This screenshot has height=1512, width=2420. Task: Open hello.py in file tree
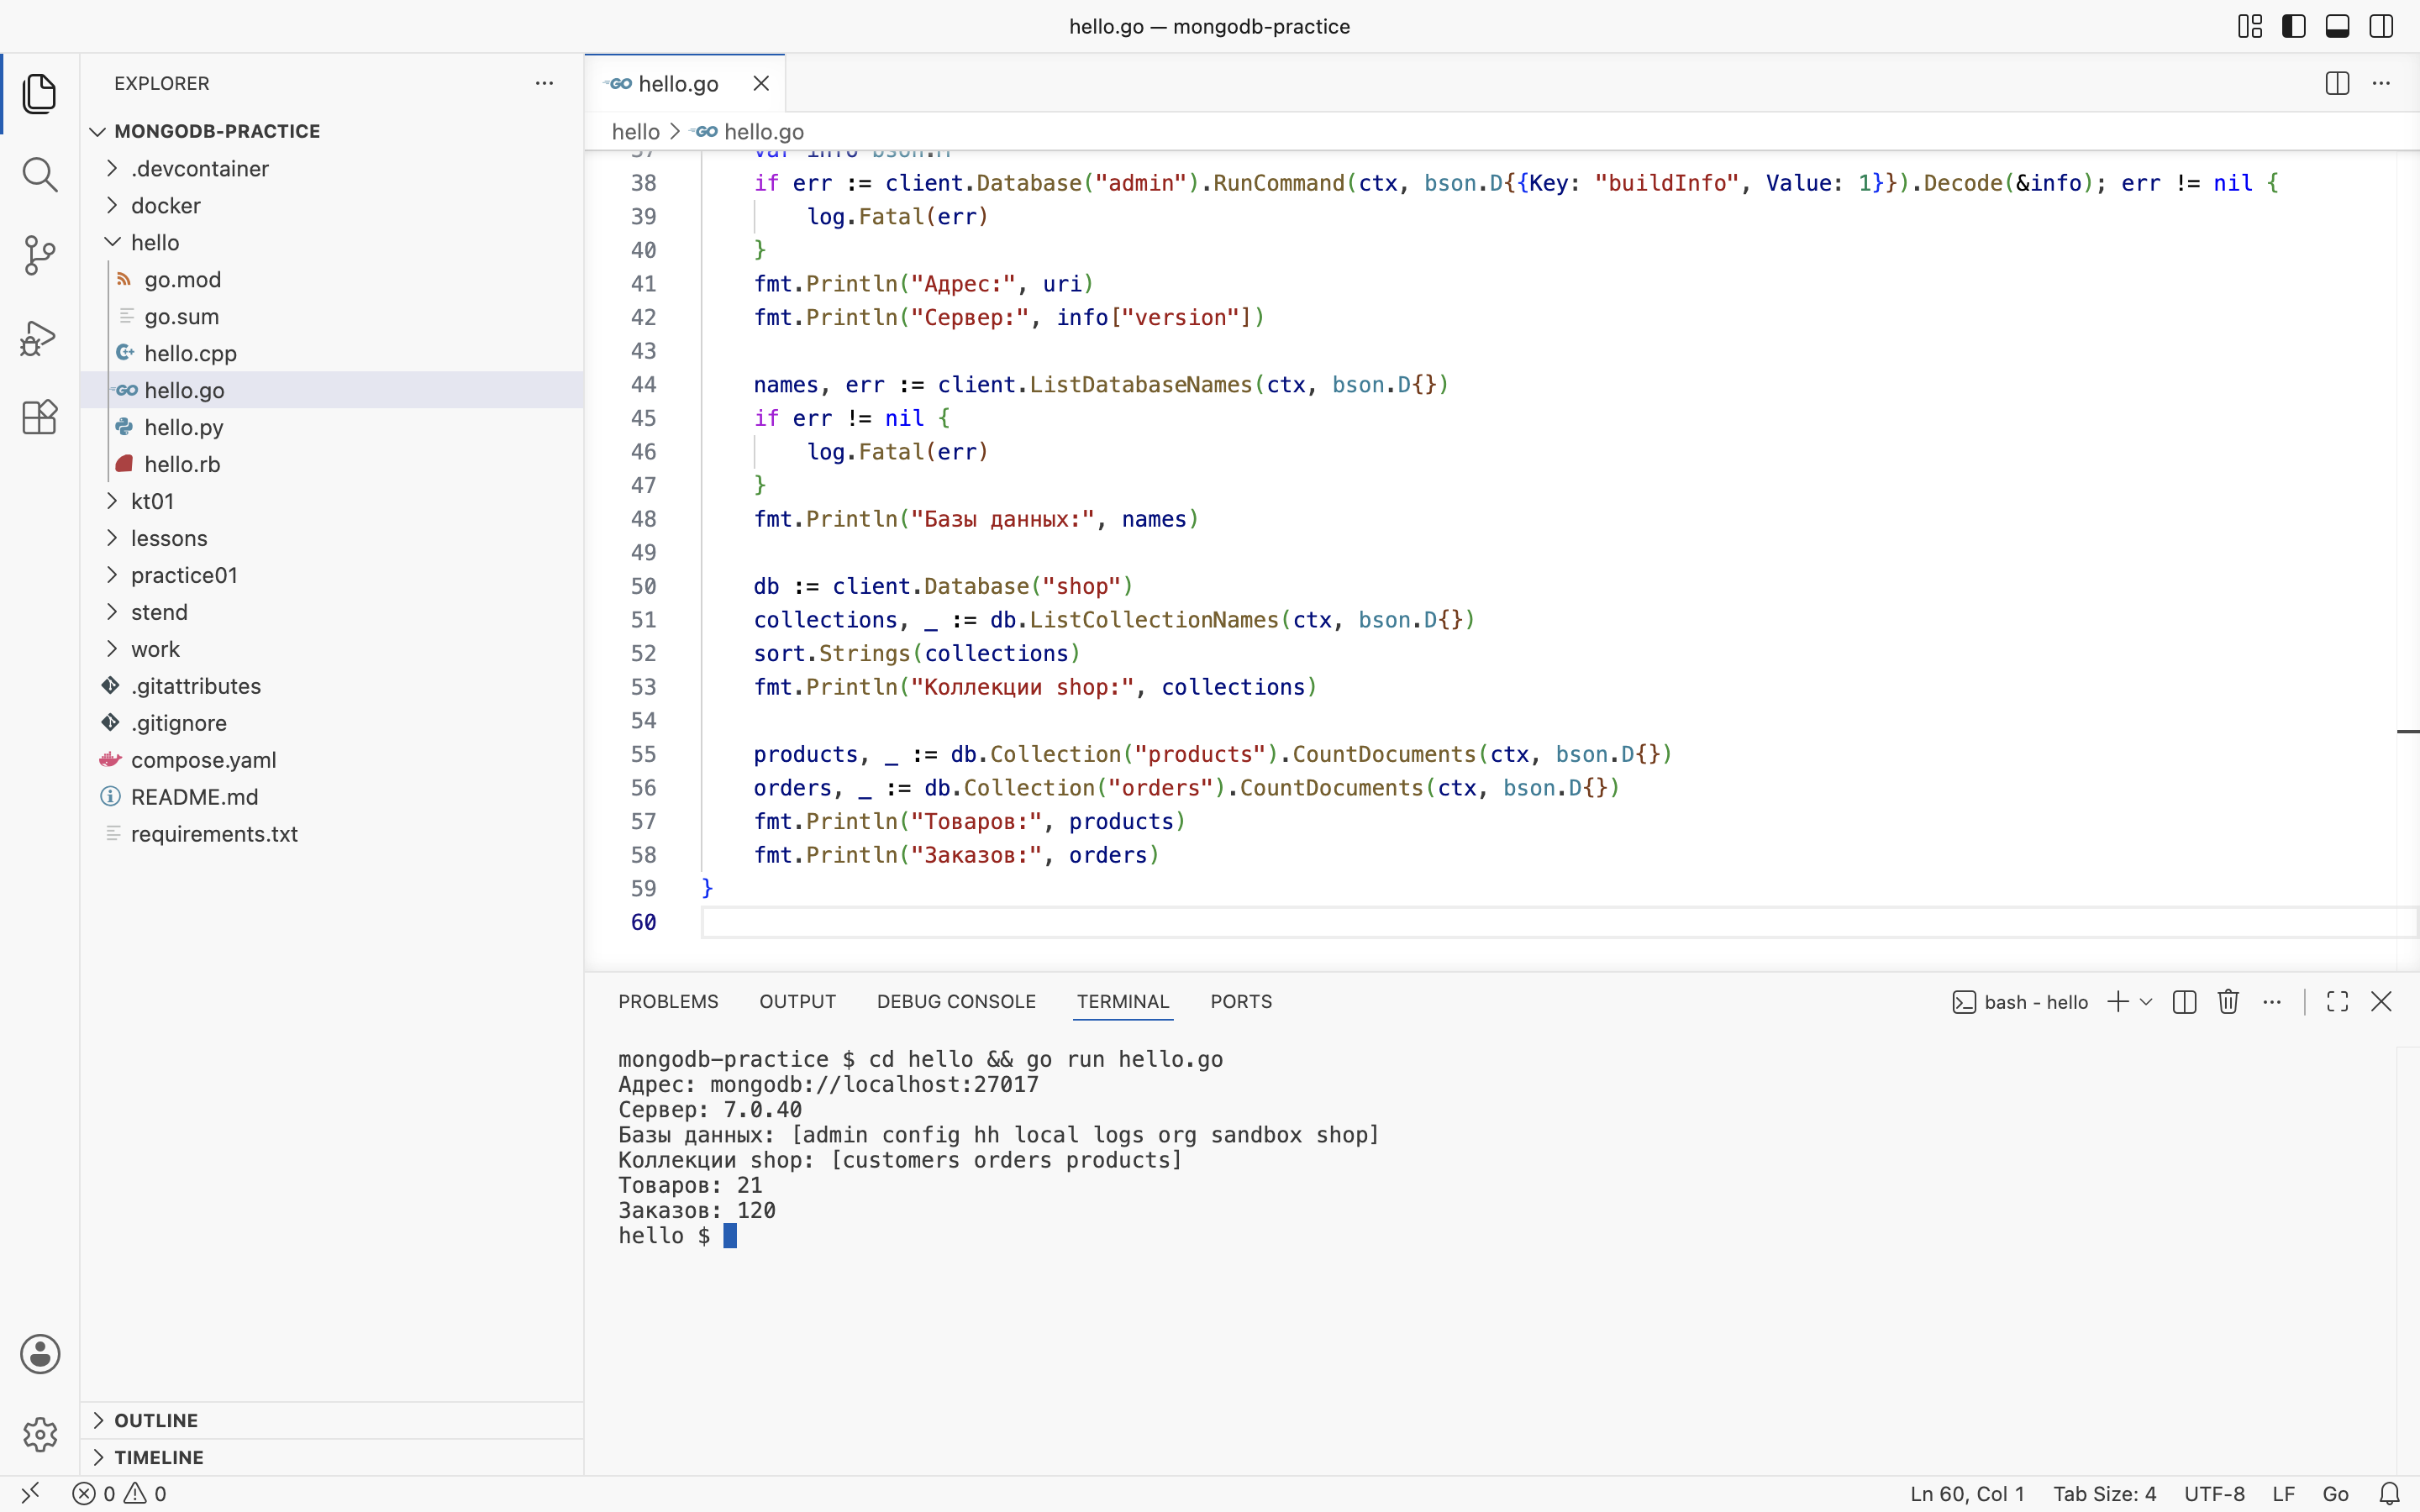pos(331,427)
